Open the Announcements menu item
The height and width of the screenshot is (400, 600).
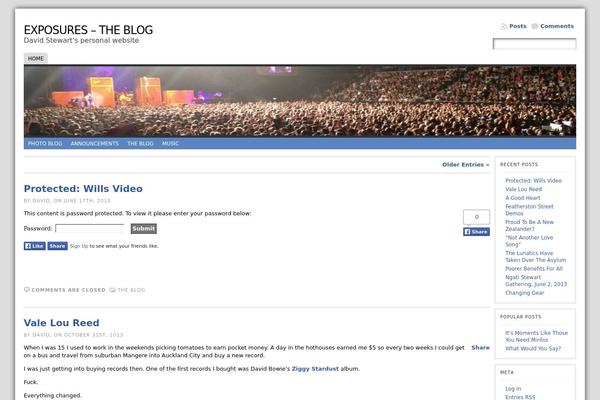click(95, 144)
